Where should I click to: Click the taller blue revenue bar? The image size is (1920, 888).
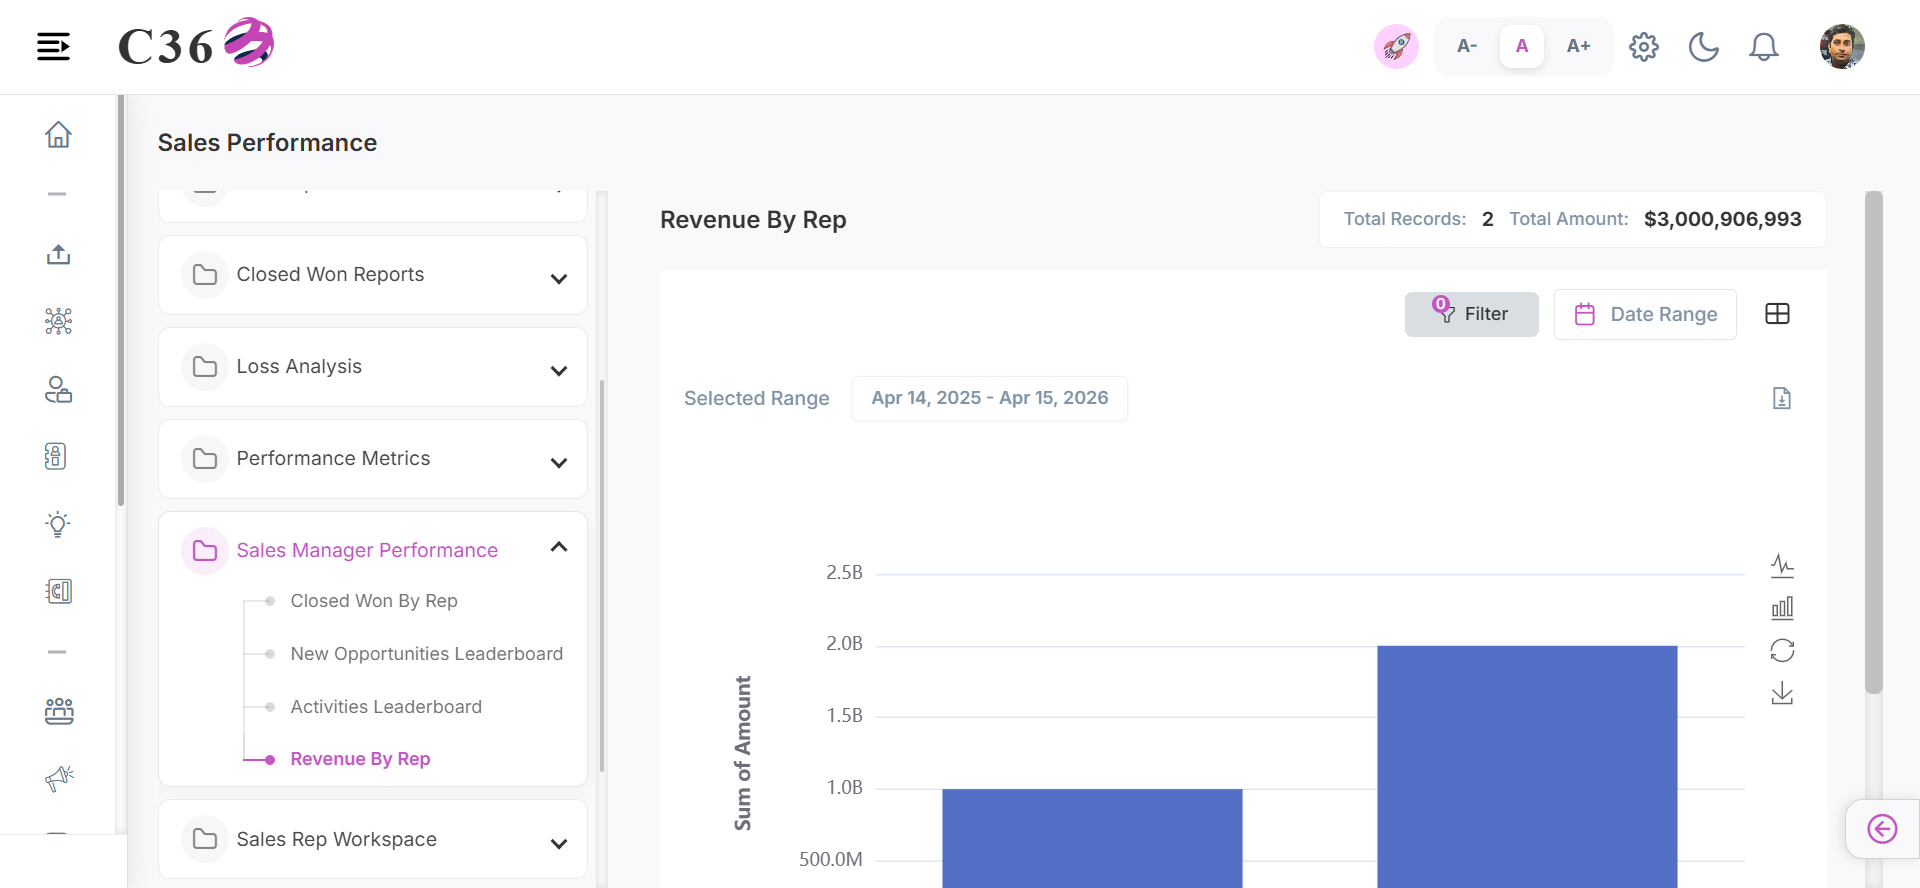click(x=1527, y=767)
